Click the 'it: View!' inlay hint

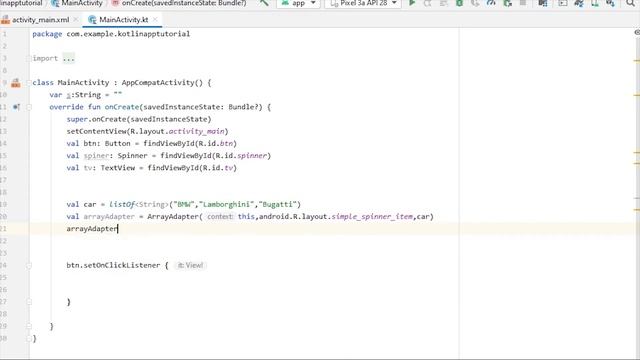click(x=190, y=265)
